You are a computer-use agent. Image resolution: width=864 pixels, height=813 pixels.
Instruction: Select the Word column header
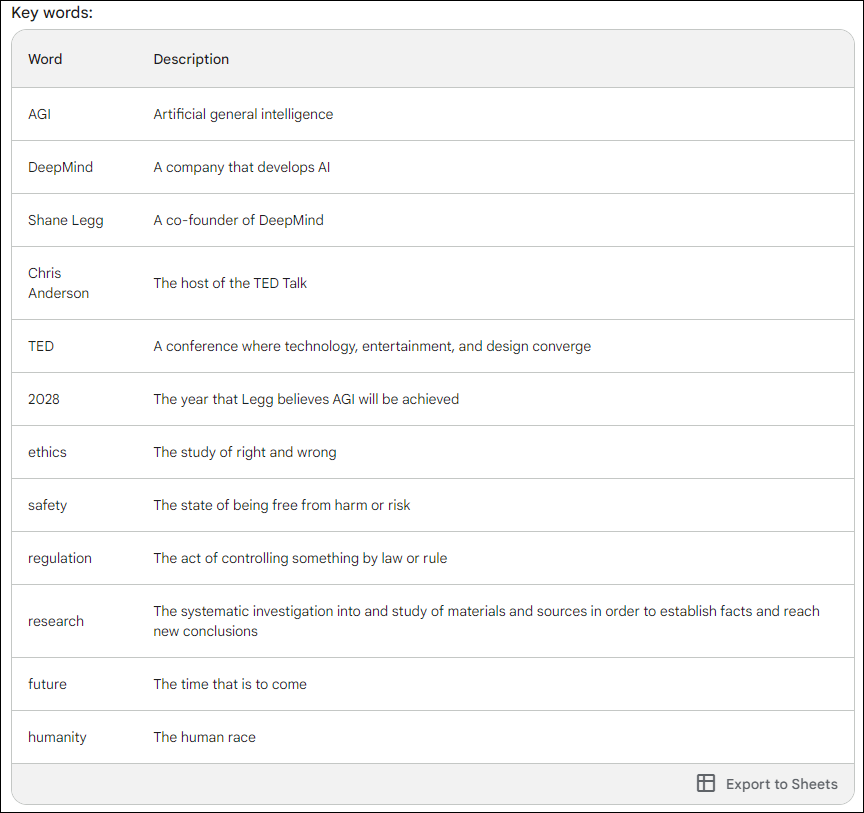point(45,59)
